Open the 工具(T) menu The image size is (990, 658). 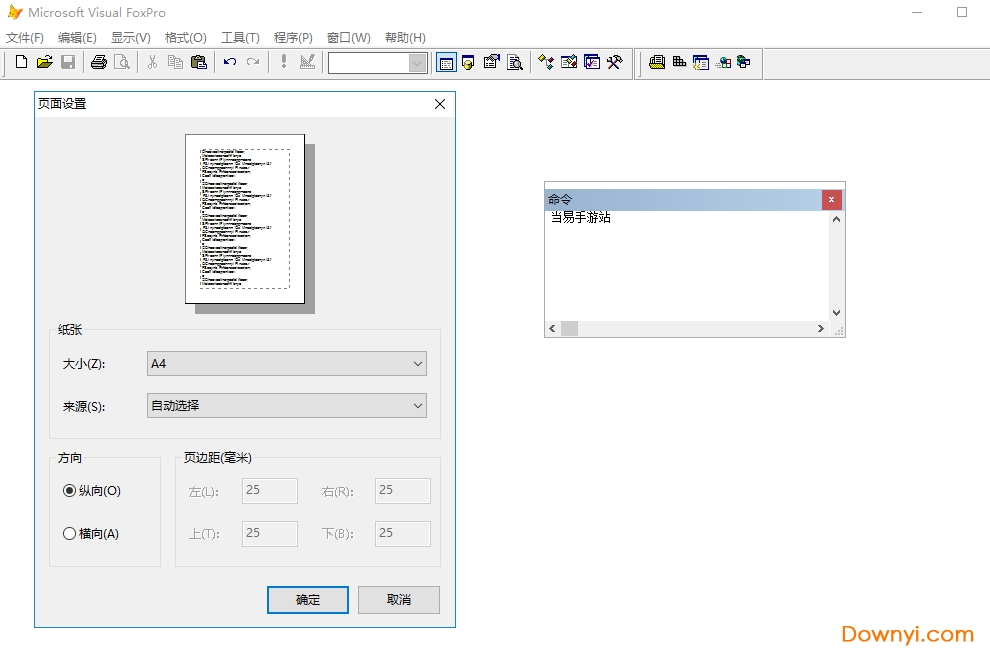[240, 38]
